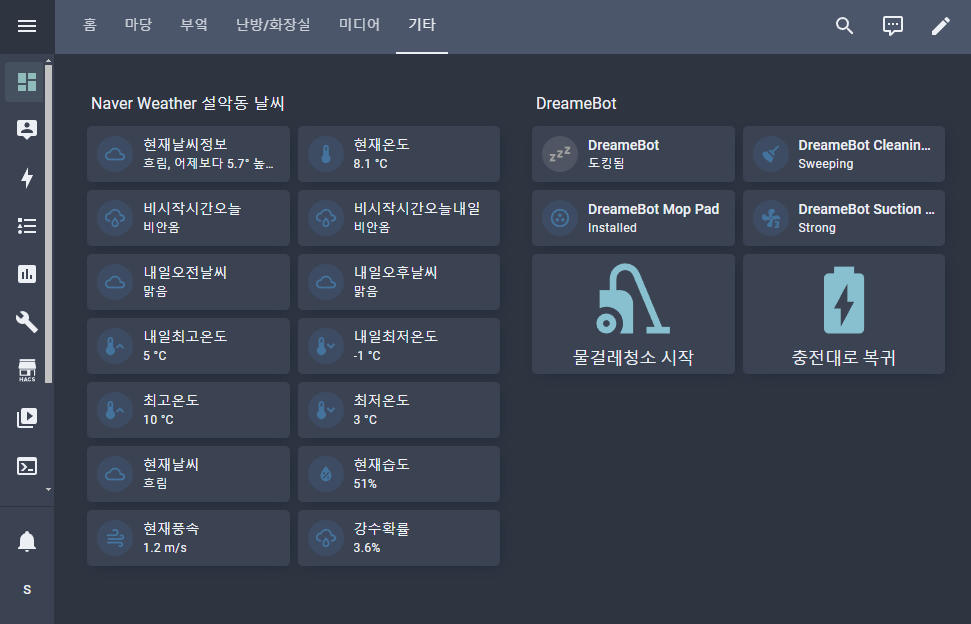This screenshot has height=624, width=971.
Task: Open the Media browser sidebar icon
Action: [x=27, y=418]
